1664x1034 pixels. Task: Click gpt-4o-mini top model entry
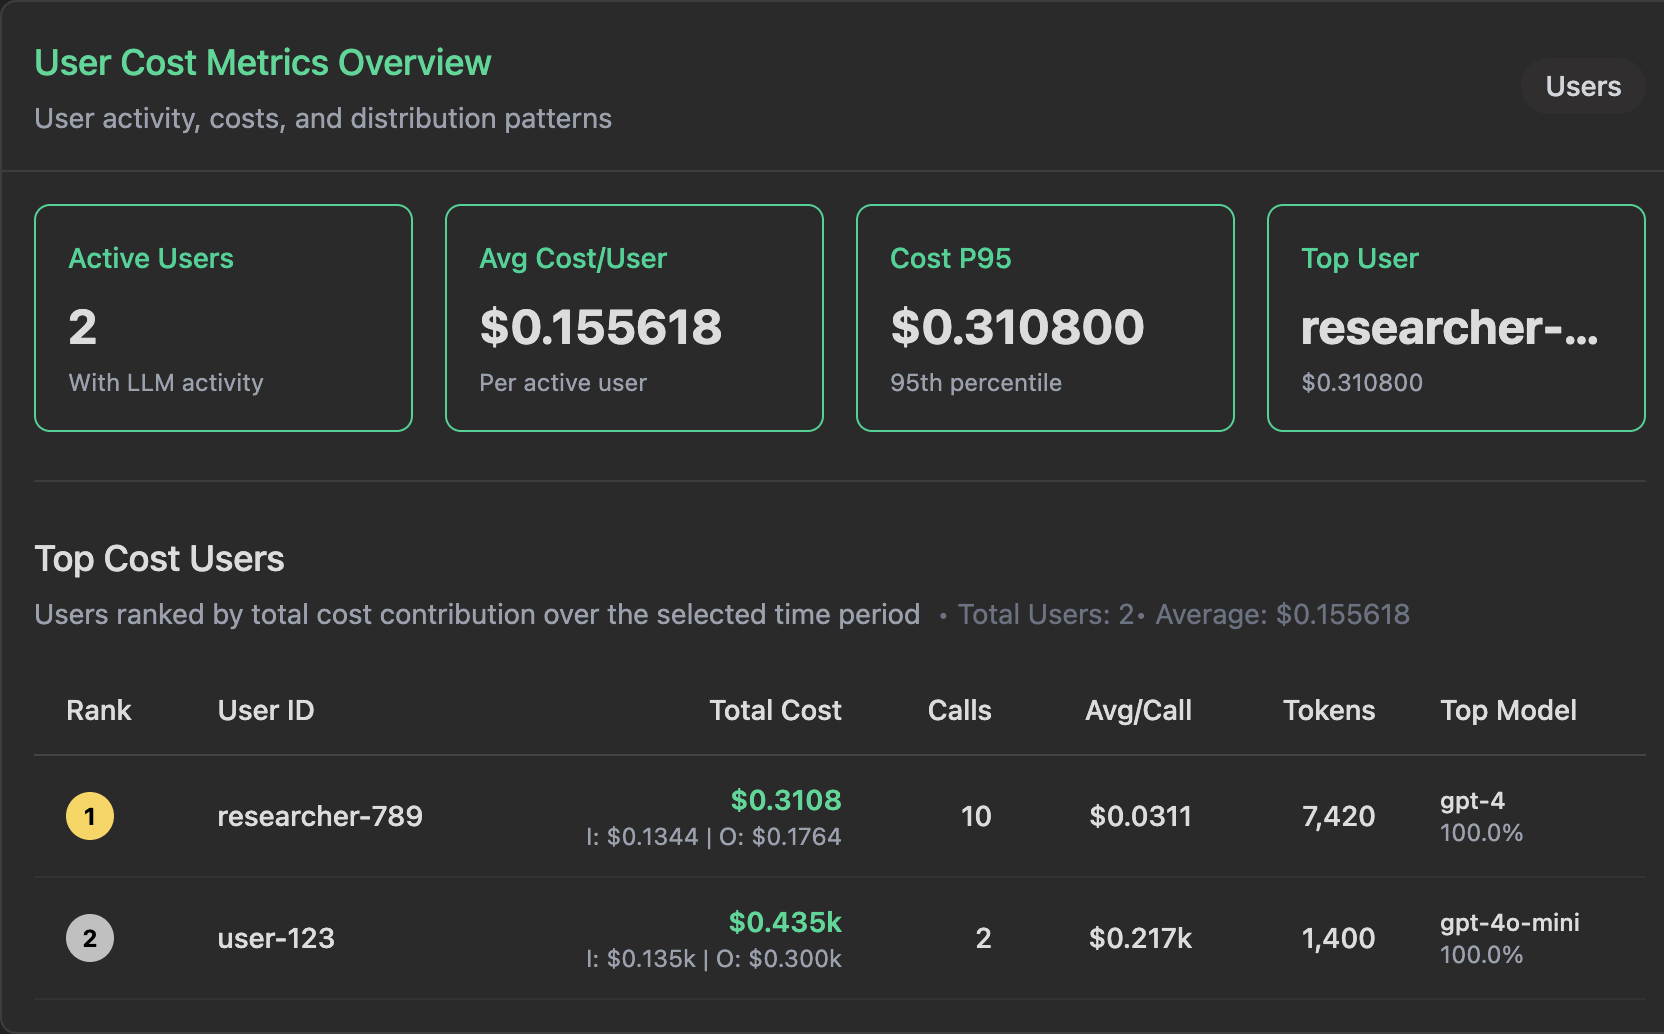tap(1510, 923)
